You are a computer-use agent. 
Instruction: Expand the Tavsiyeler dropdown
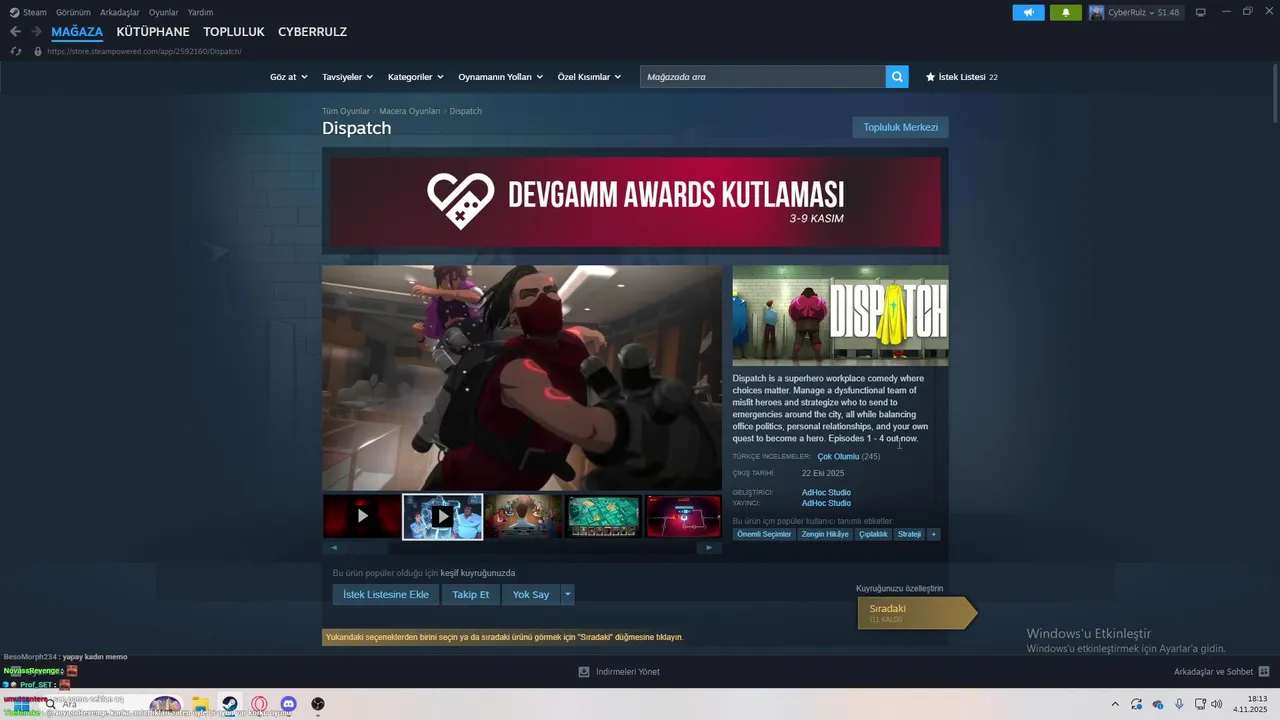pyautogui.click(x=347, y=77)
